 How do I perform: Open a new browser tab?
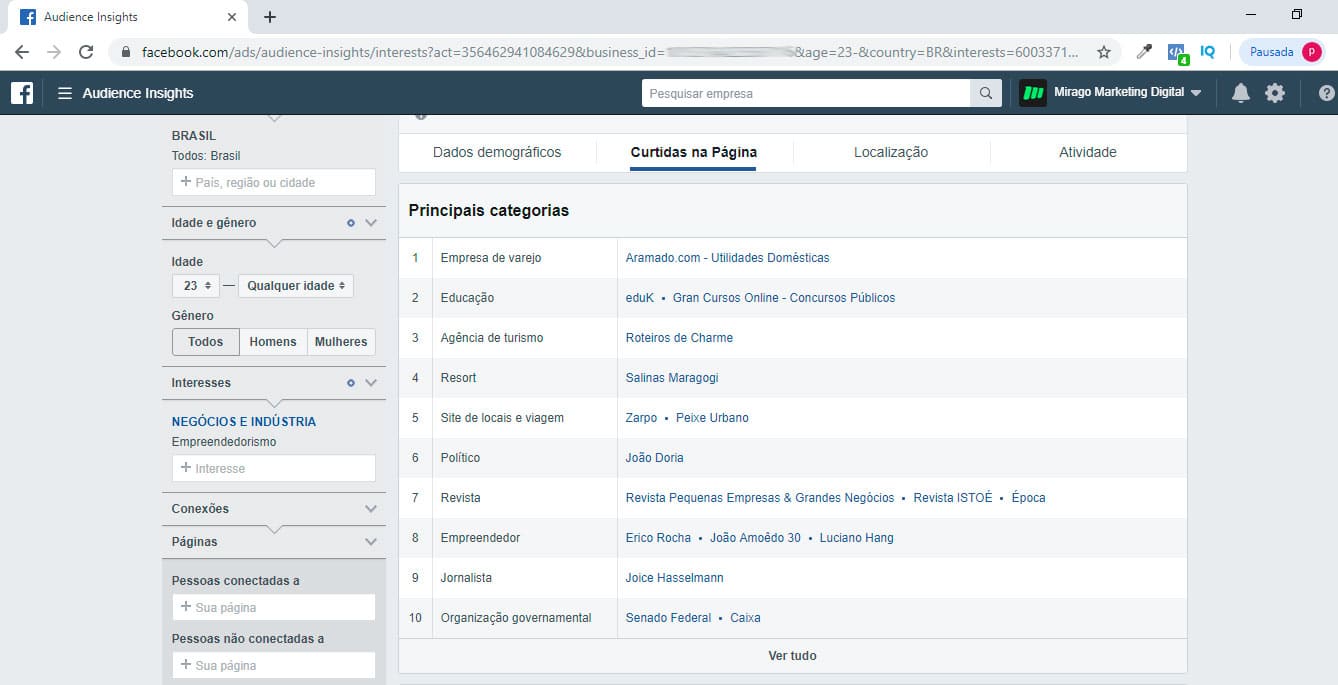click(270, 17)
